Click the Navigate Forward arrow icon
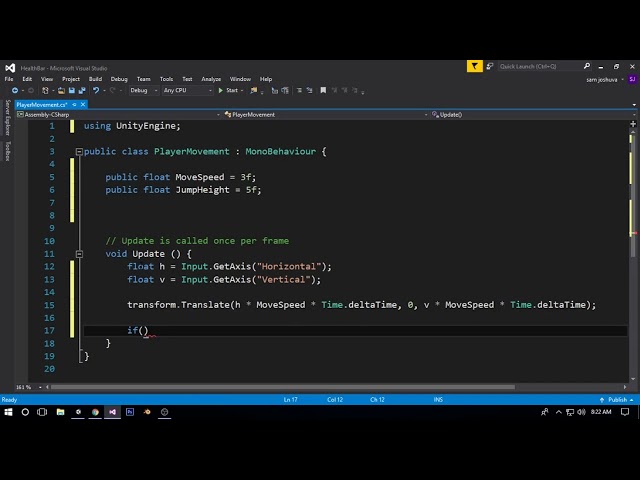The image size is (640, 480). click(31, 91)
